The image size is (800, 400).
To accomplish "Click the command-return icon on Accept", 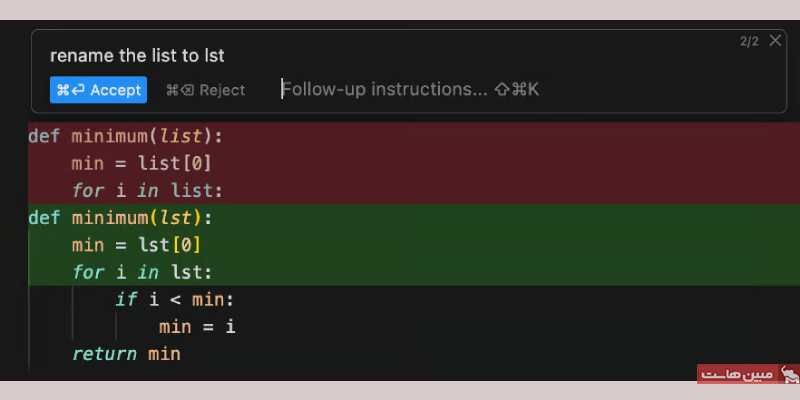I will click(70, 90).
